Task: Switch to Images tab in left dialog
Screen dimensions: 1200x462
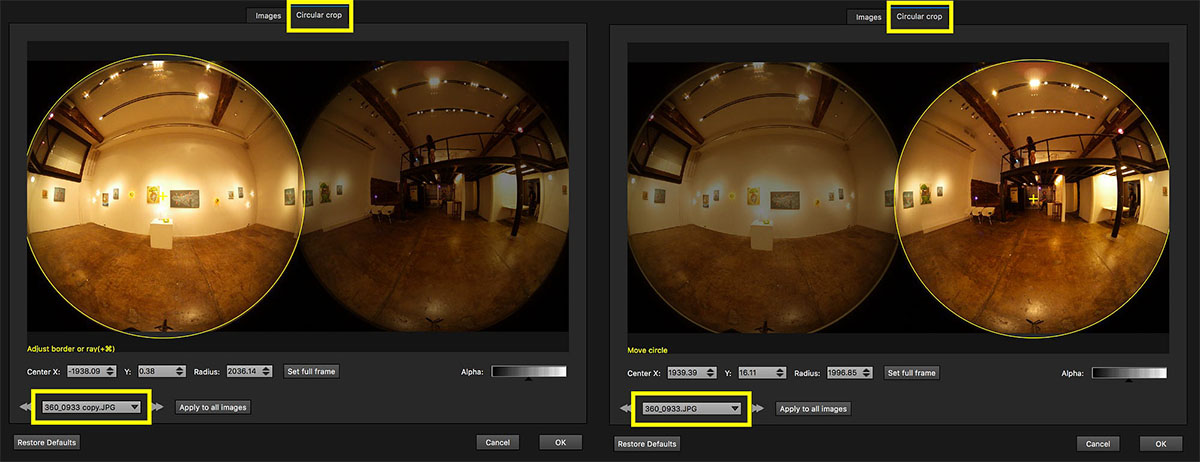Action: pos(267,16)
